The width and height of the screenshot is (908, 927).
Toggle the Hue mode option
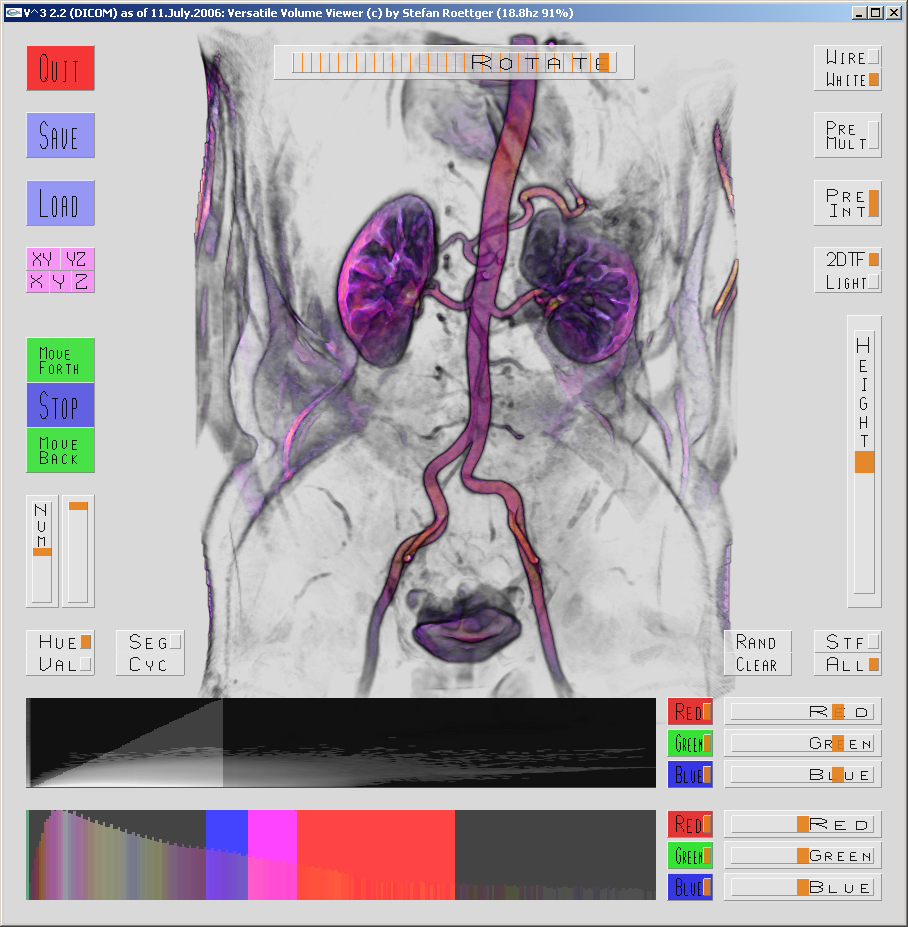[60, 642]
